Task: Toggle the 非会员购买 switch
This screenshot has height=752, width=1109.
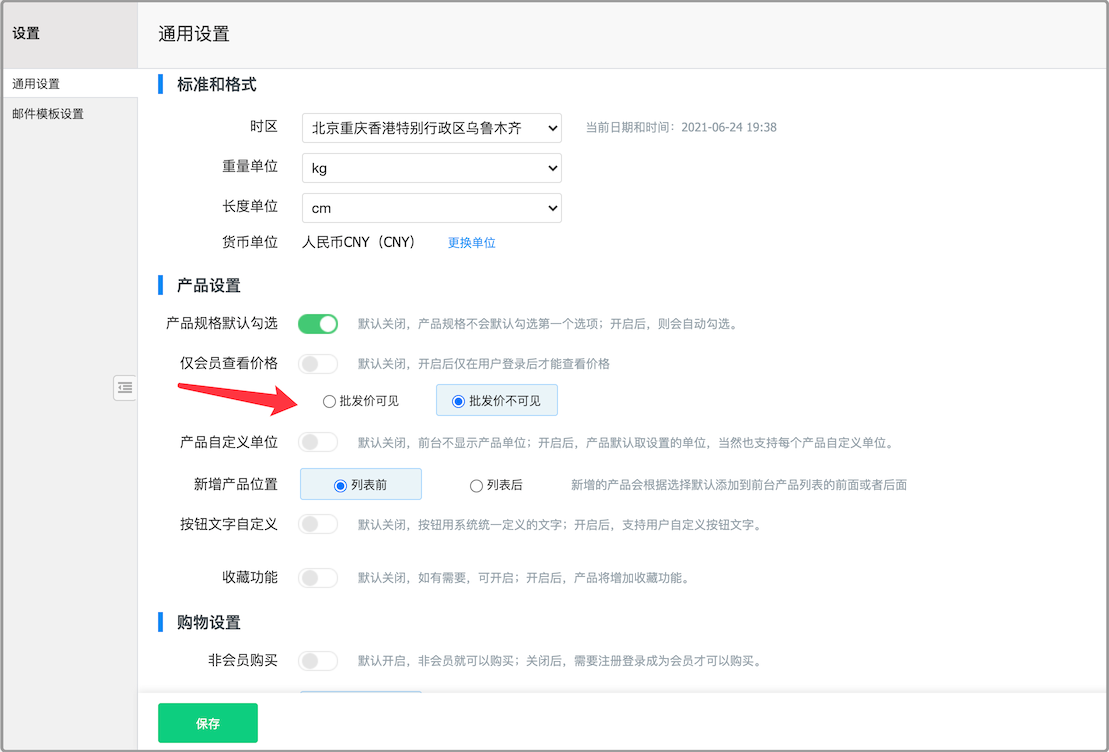Action: coord(318,660)
